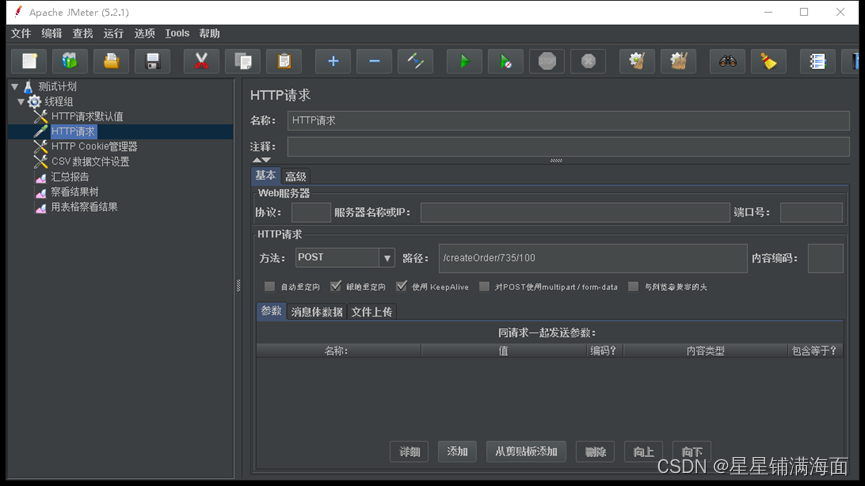Image resolution: width=865 pixels, height=486 pixels.
Task: Toggle the 自动重定向 checkbox
Action: click(x=269, y=286)
